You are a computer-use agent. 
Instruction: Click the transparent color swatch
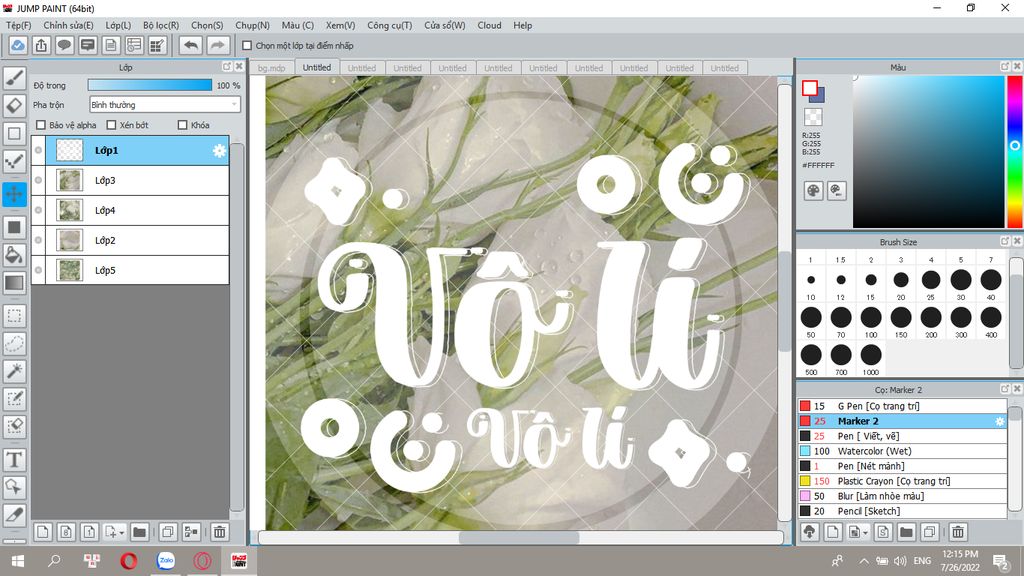[x=813, y=117]
